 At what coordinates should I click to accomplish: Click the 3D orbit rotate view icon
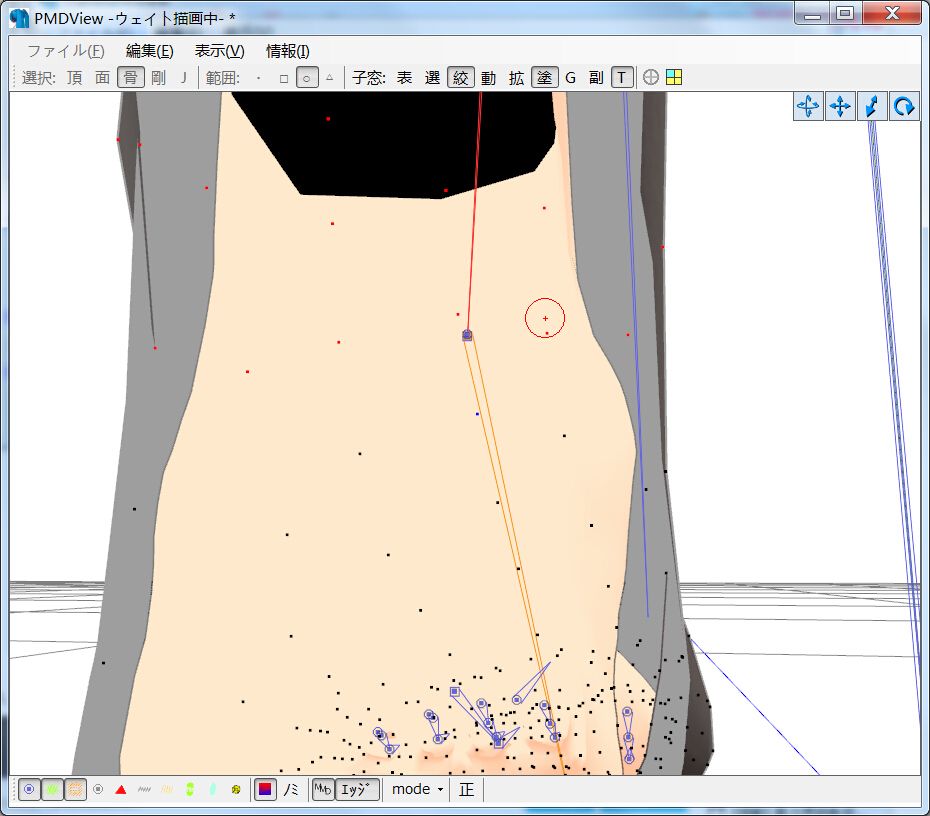[x=808, y=106]
